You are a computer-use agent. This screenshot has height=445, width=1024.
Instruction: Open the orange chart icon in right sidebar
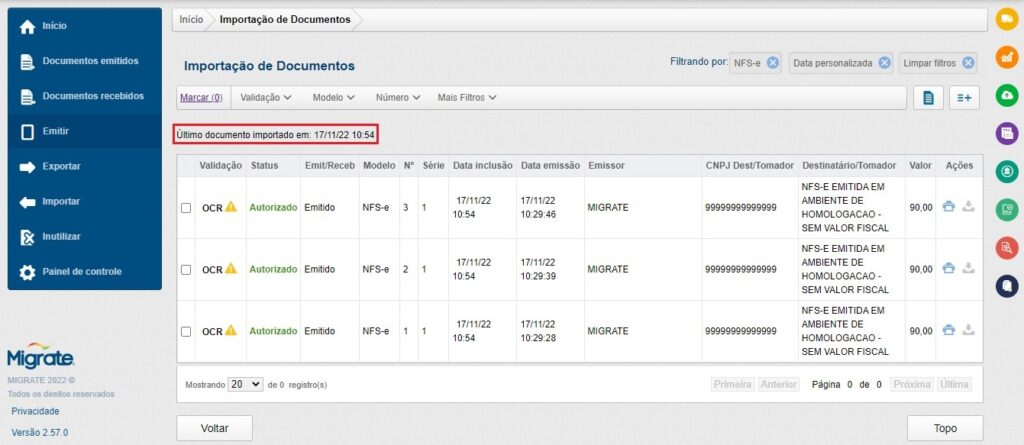pos(1007,57)
